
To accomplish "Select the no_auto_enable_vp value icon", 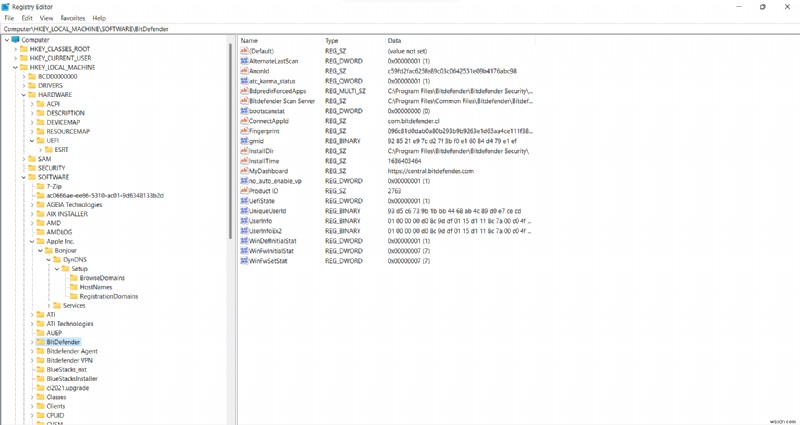I will [244, 181].
